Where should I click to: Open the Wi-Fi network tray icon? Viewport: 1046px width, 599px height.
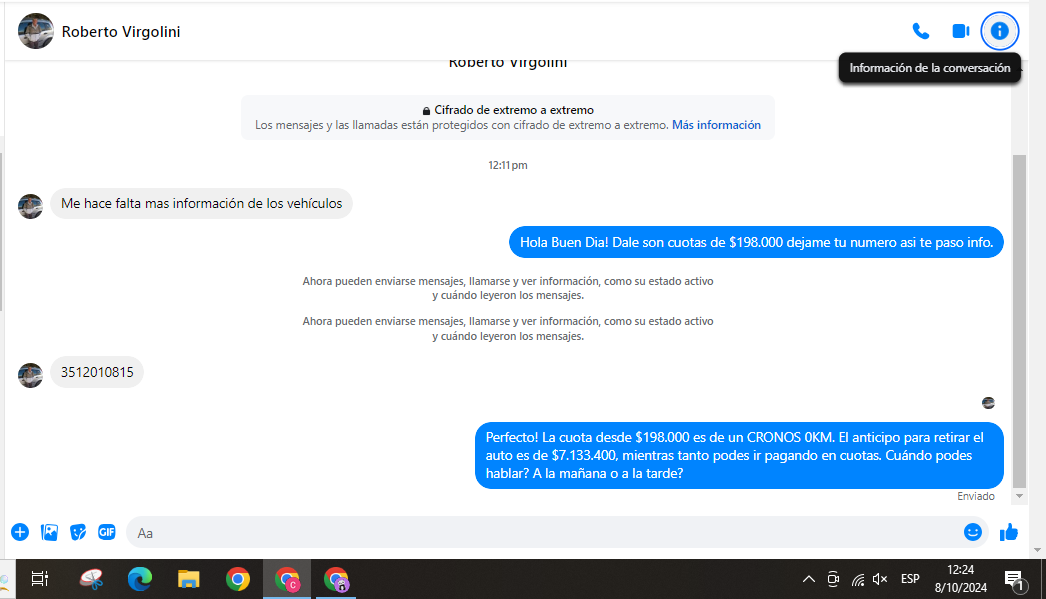click(x=858, y=580)
